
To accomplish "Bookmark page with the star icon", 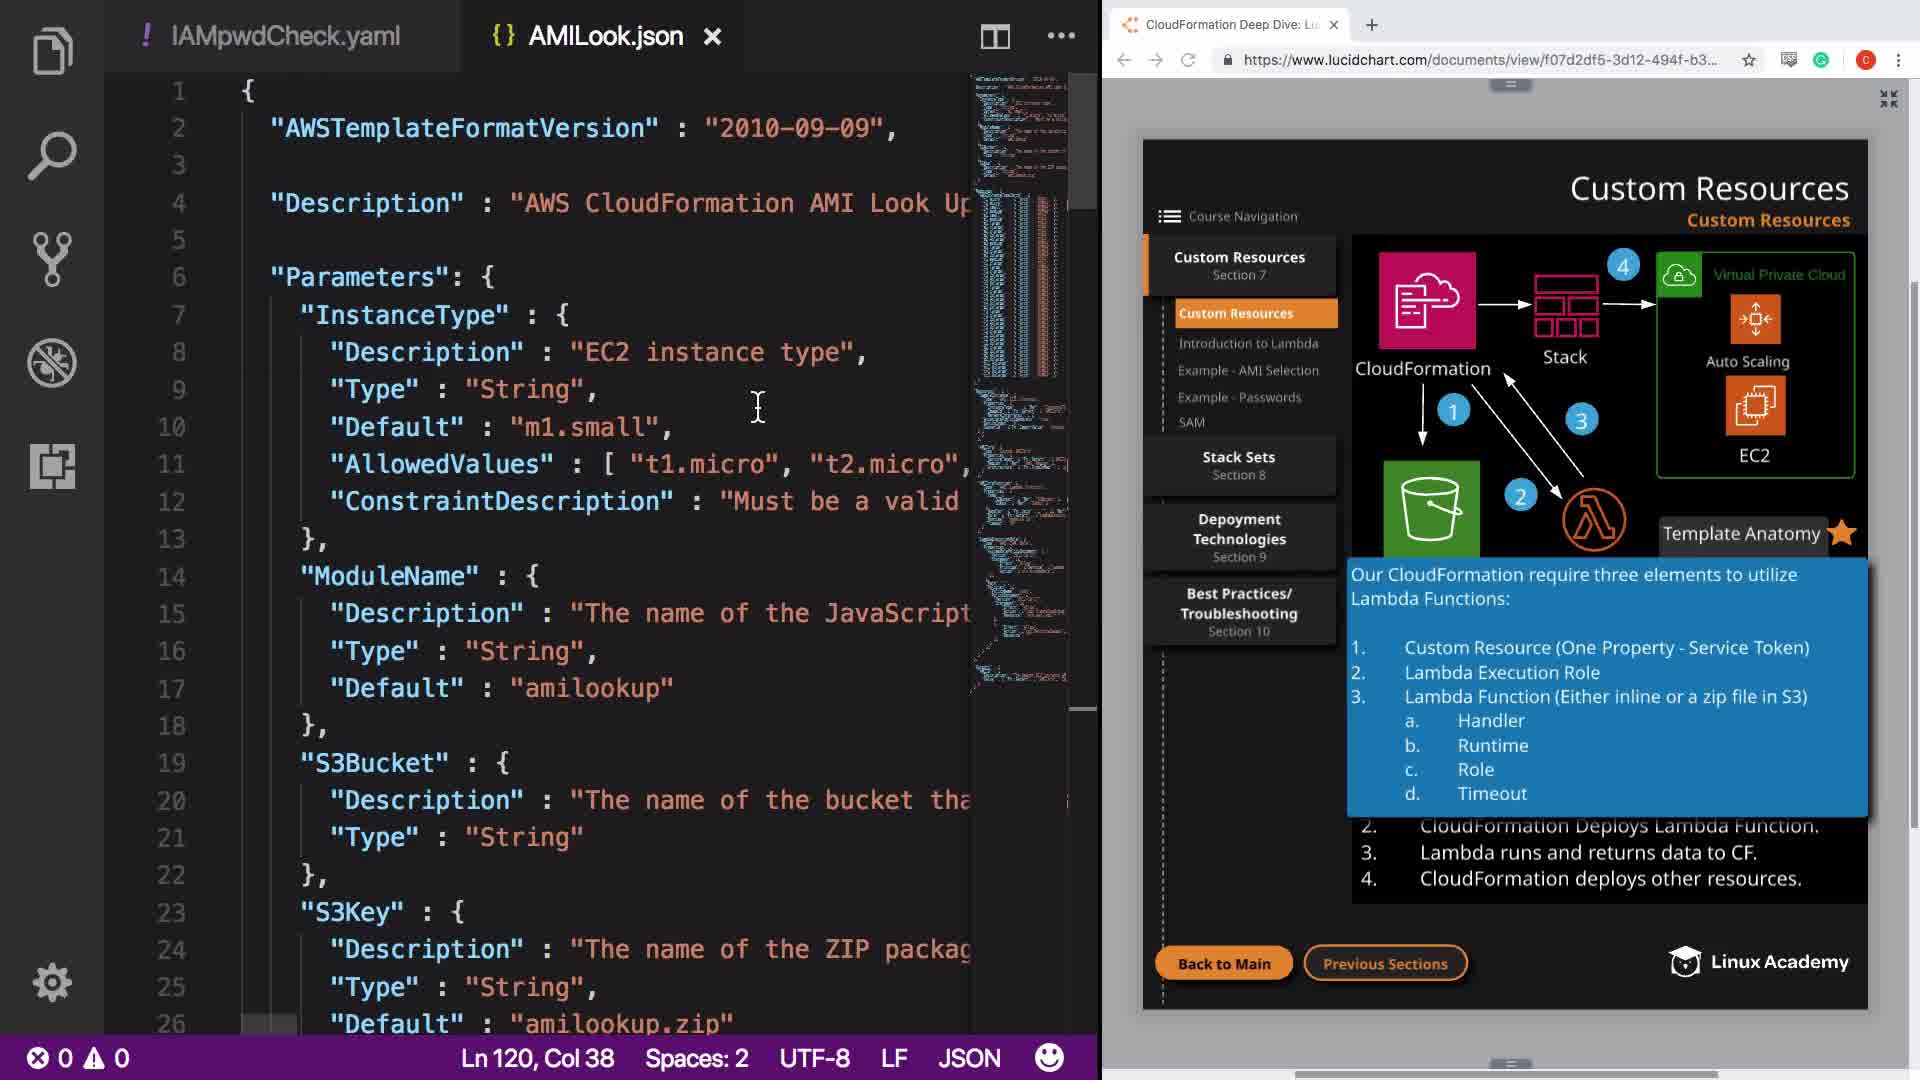I will 1749,60.
